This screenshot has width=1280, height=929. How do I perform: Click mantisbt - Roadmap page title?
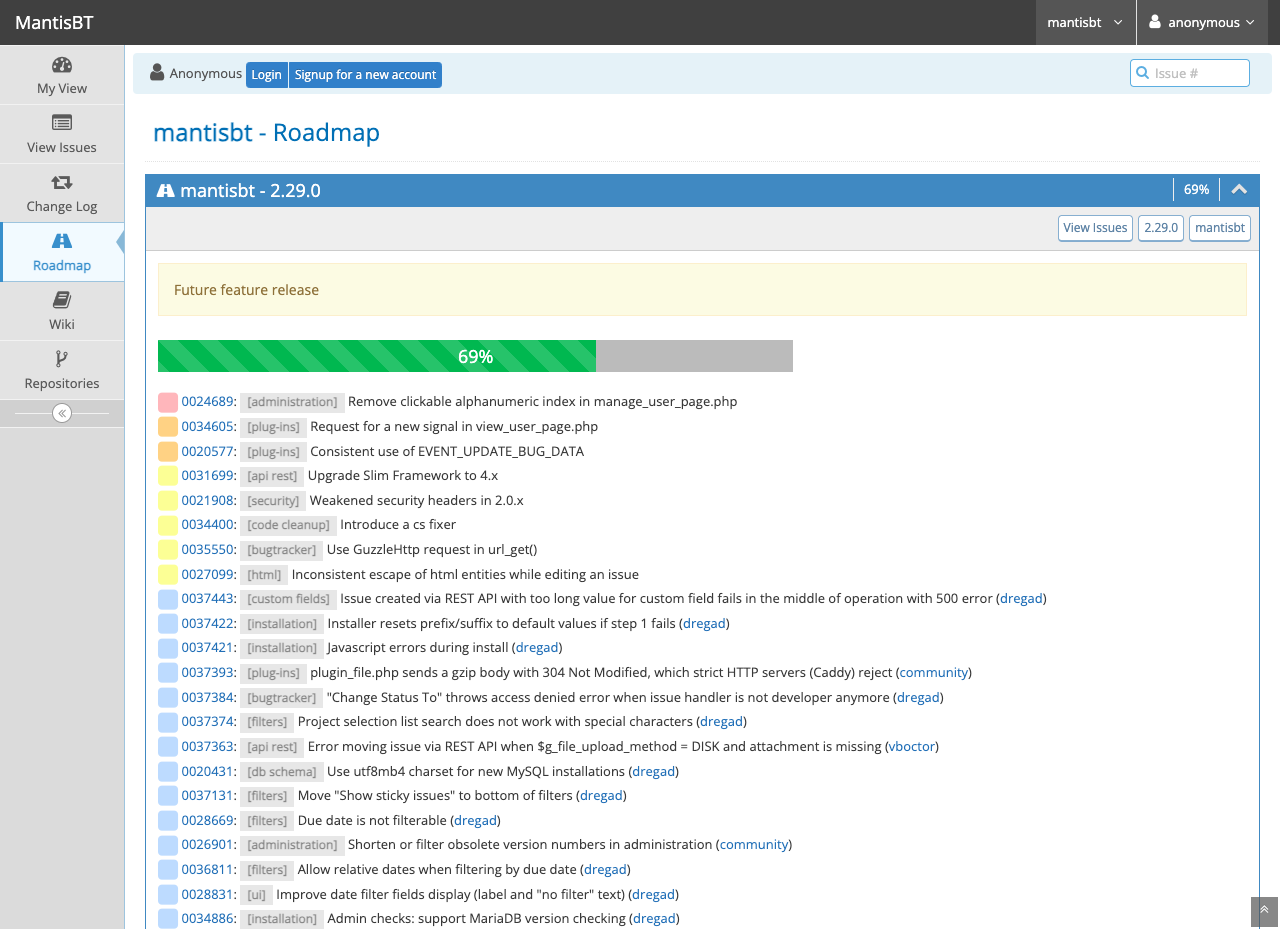coord(266,132)
